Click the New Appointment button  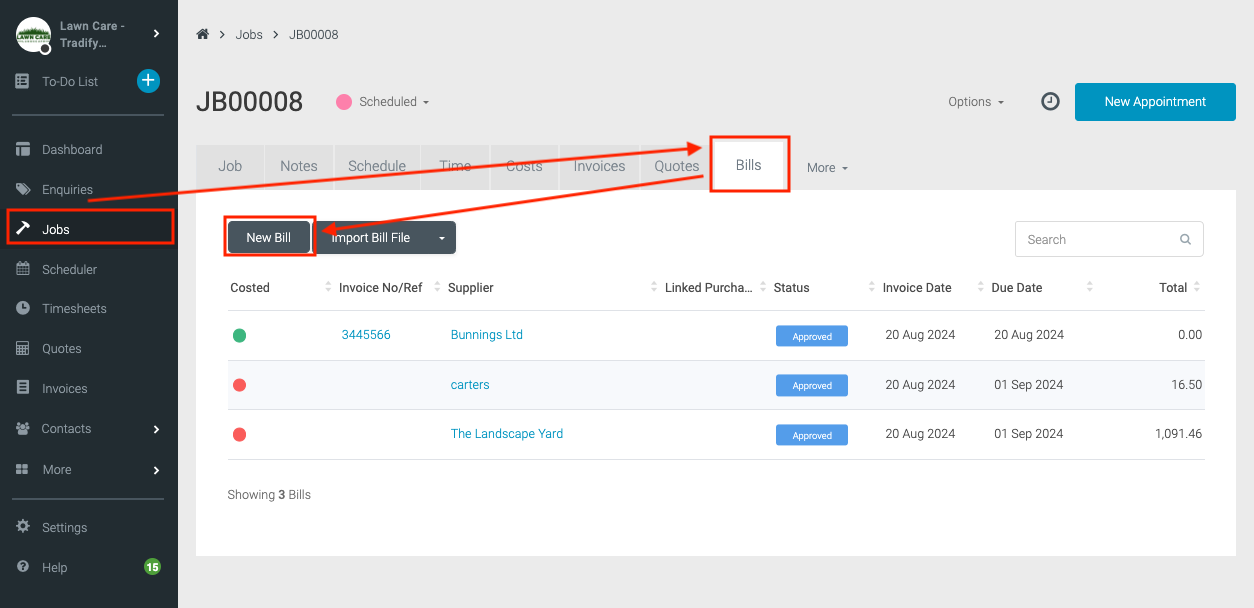click(x=1154, y=101)
